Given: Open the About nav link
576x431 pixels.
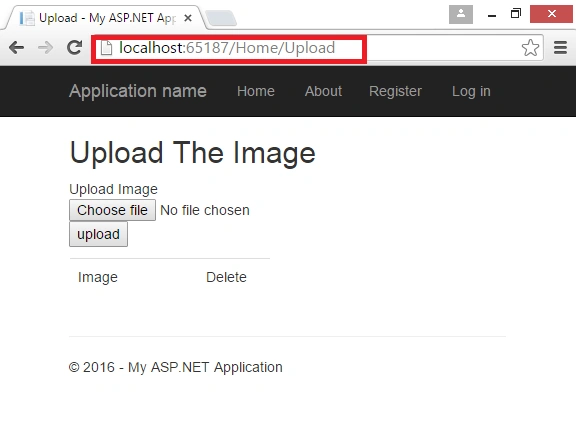Looking at the screenshot, I should point(323,91).
